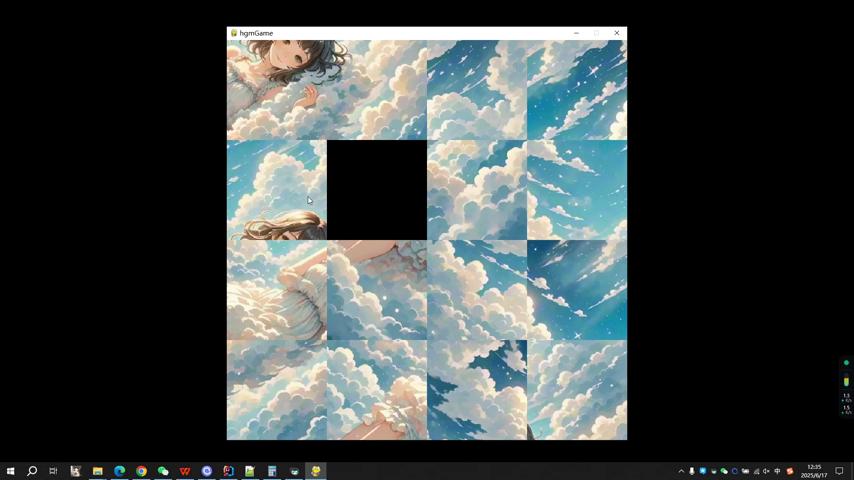
Task: Open WPS Office red W icon
Action: (x=185, y=471)
